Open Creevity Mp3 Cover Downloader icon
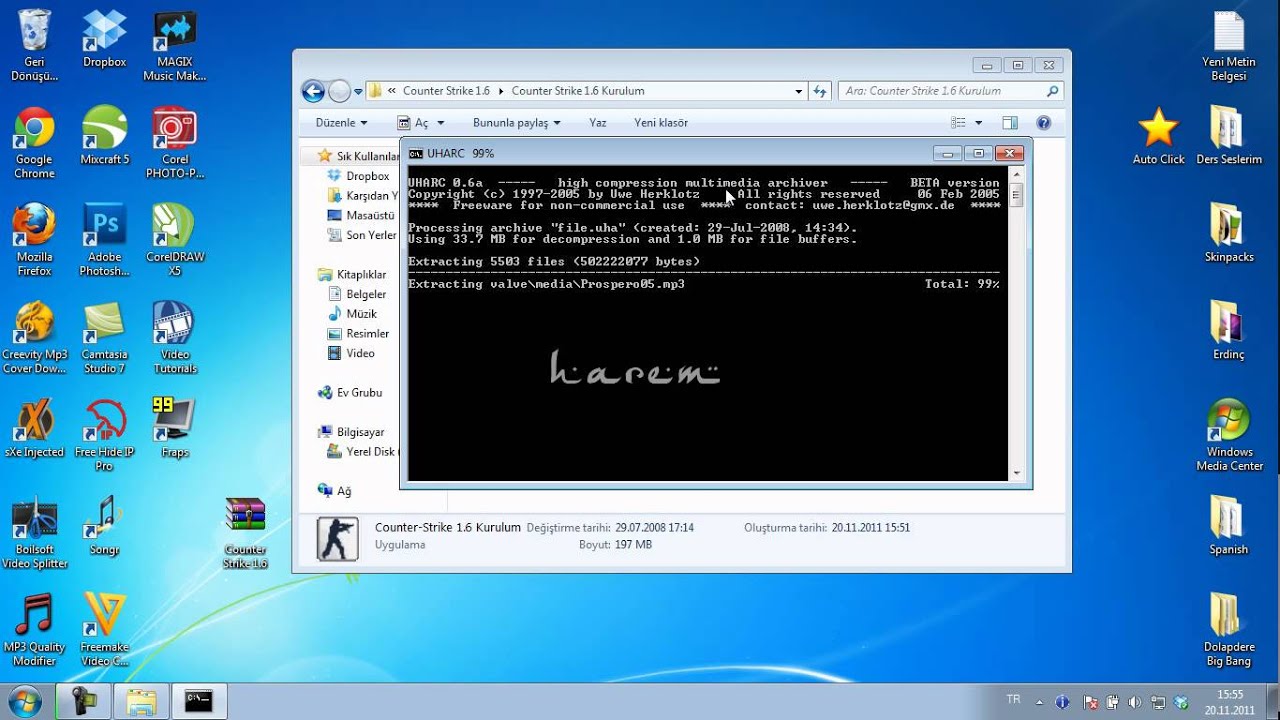The width and height of the screenshot is (1280, 720). [x=34, y=338]
